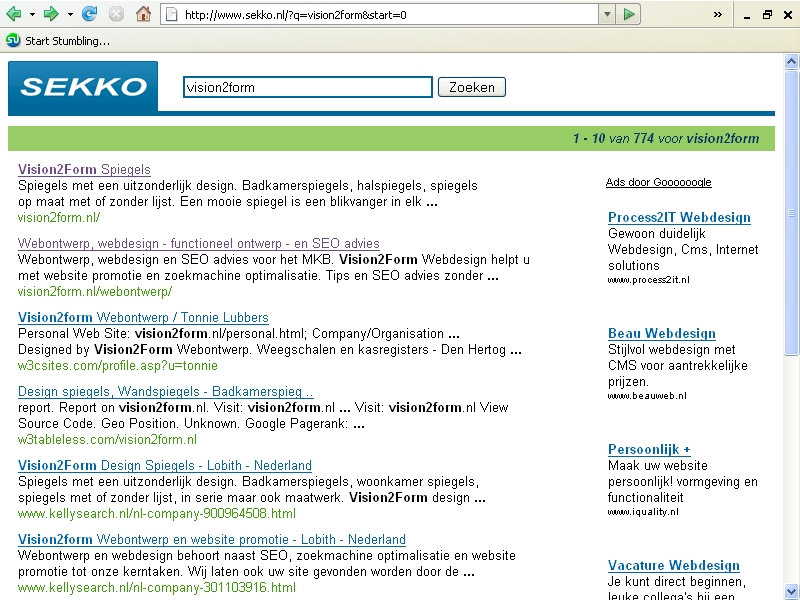Click w3csites.com/profile.asp?u=tonnie URL text

(118, 366)
